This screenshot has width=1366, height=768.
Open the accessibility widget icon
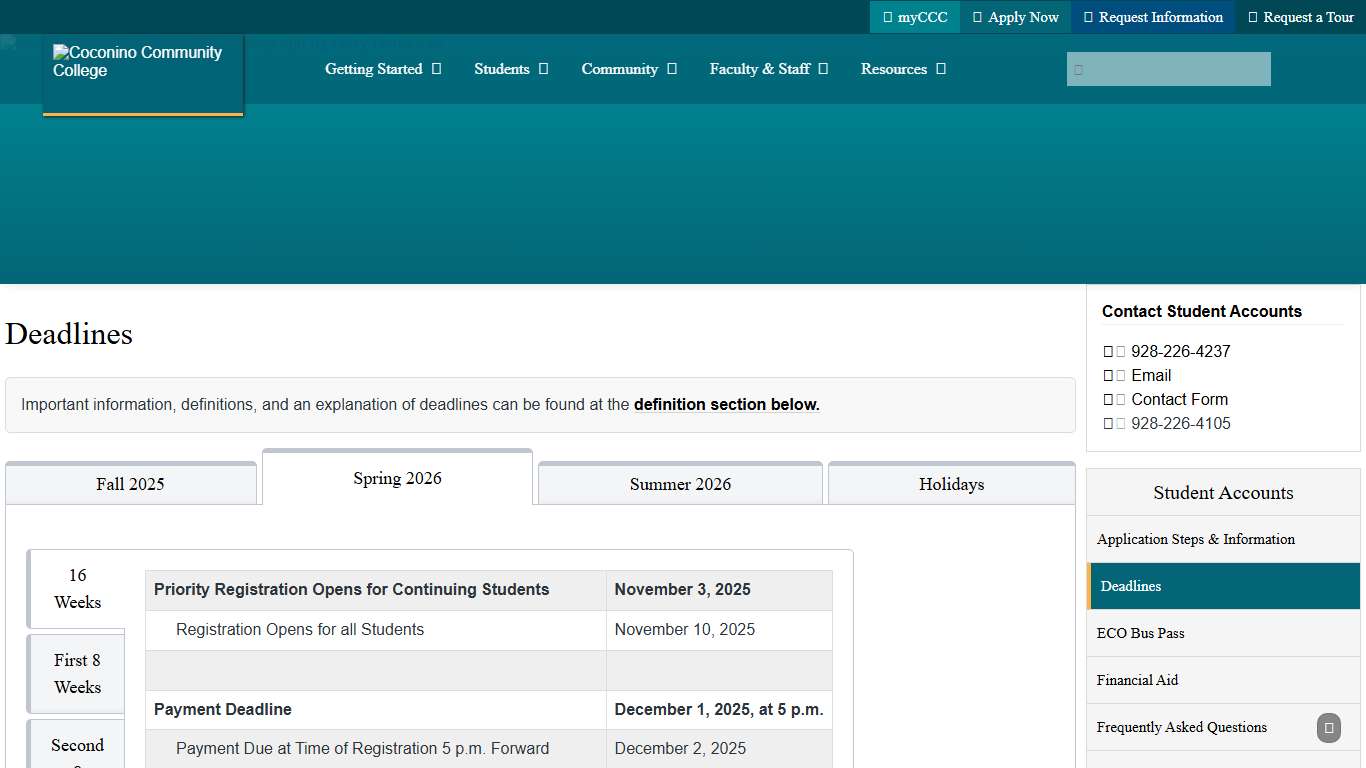1329,728
